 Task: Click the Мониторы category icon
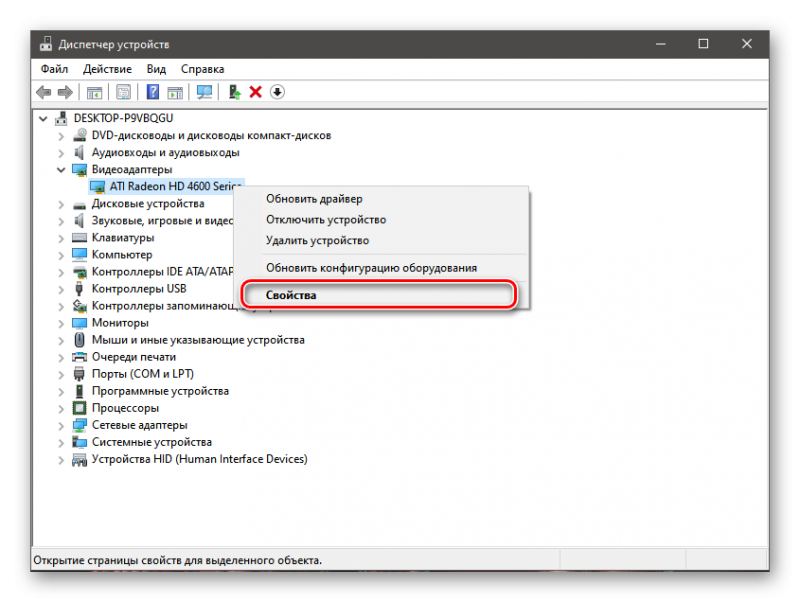80,323
